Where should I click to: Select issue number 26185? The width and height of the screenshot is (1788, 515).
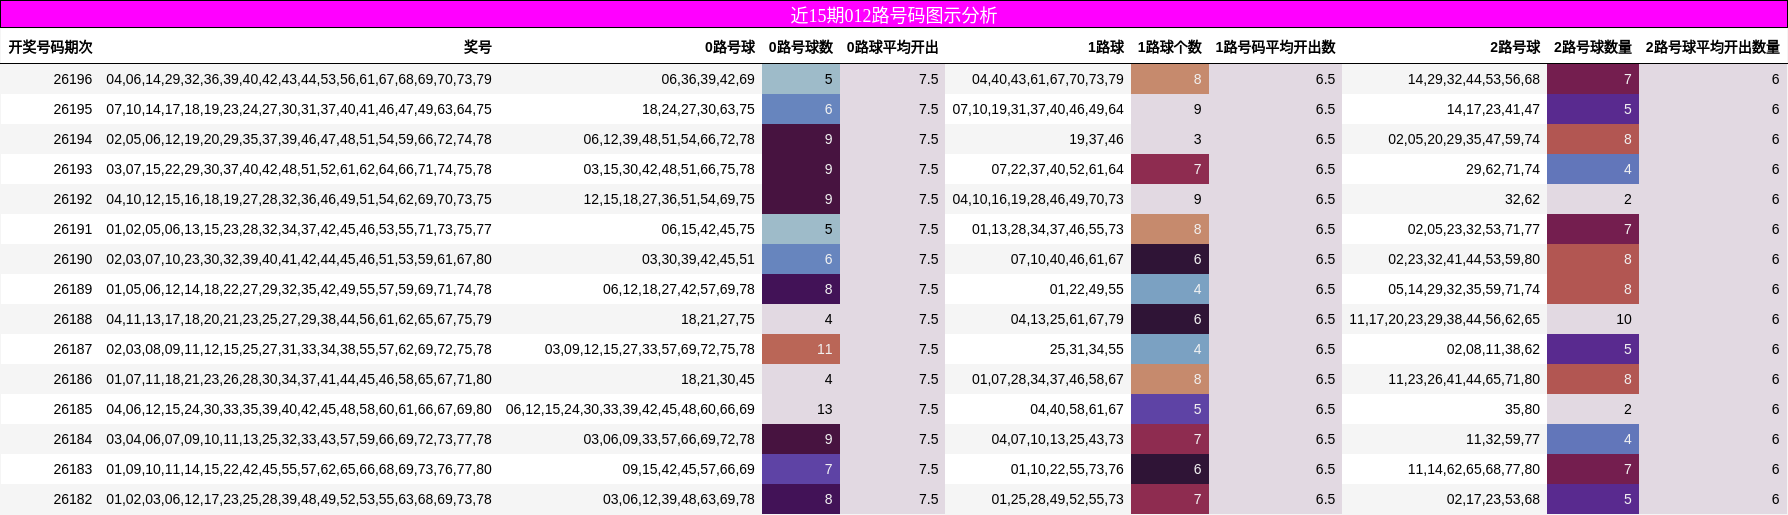[73, 409]
